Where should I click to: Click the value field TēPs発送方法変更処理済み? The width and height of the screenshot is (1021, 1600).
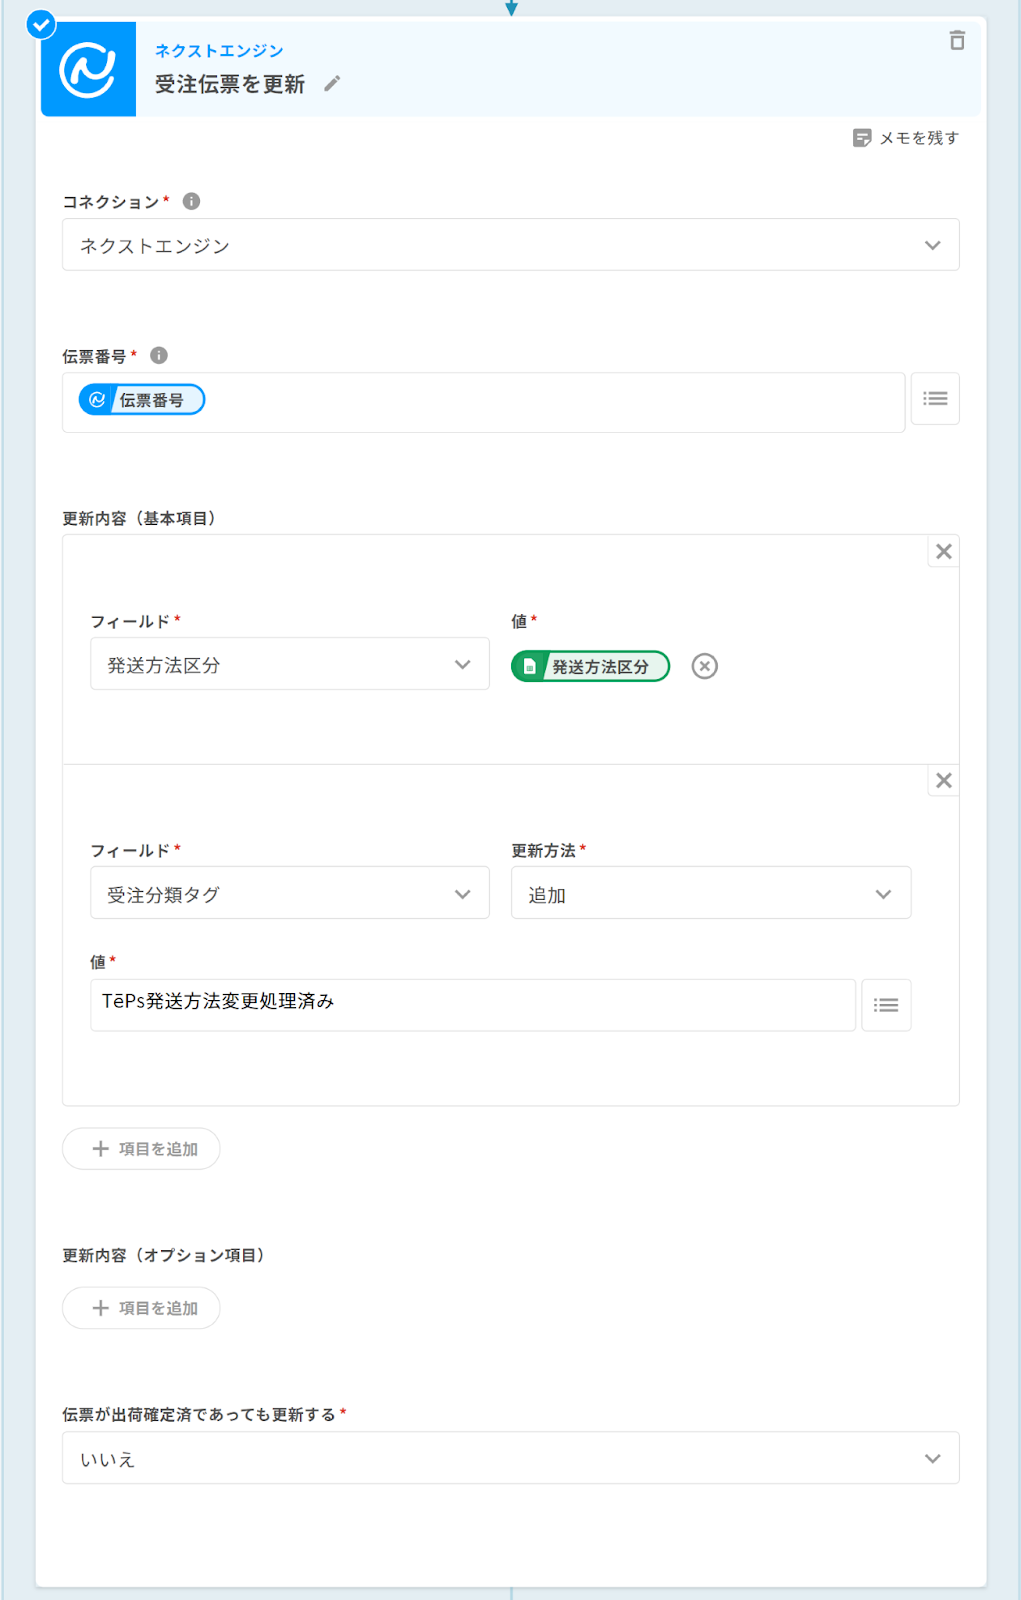coord(473,1005)
